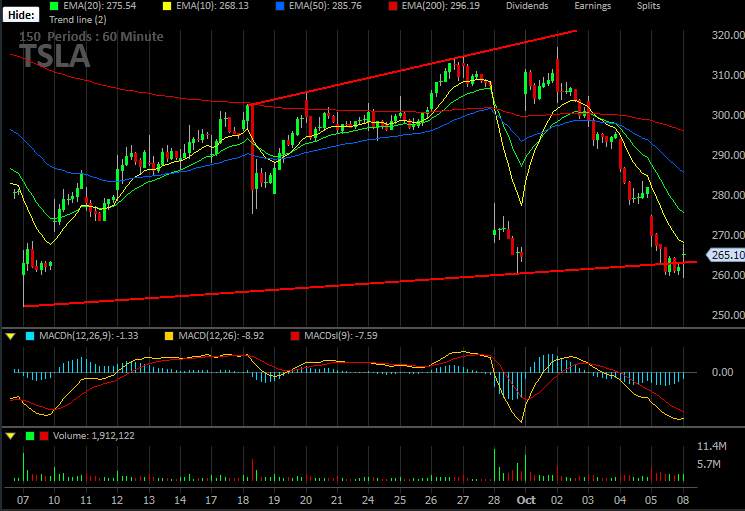
Task: Click the 08 date label on the axis
Action: coord(683,500)
